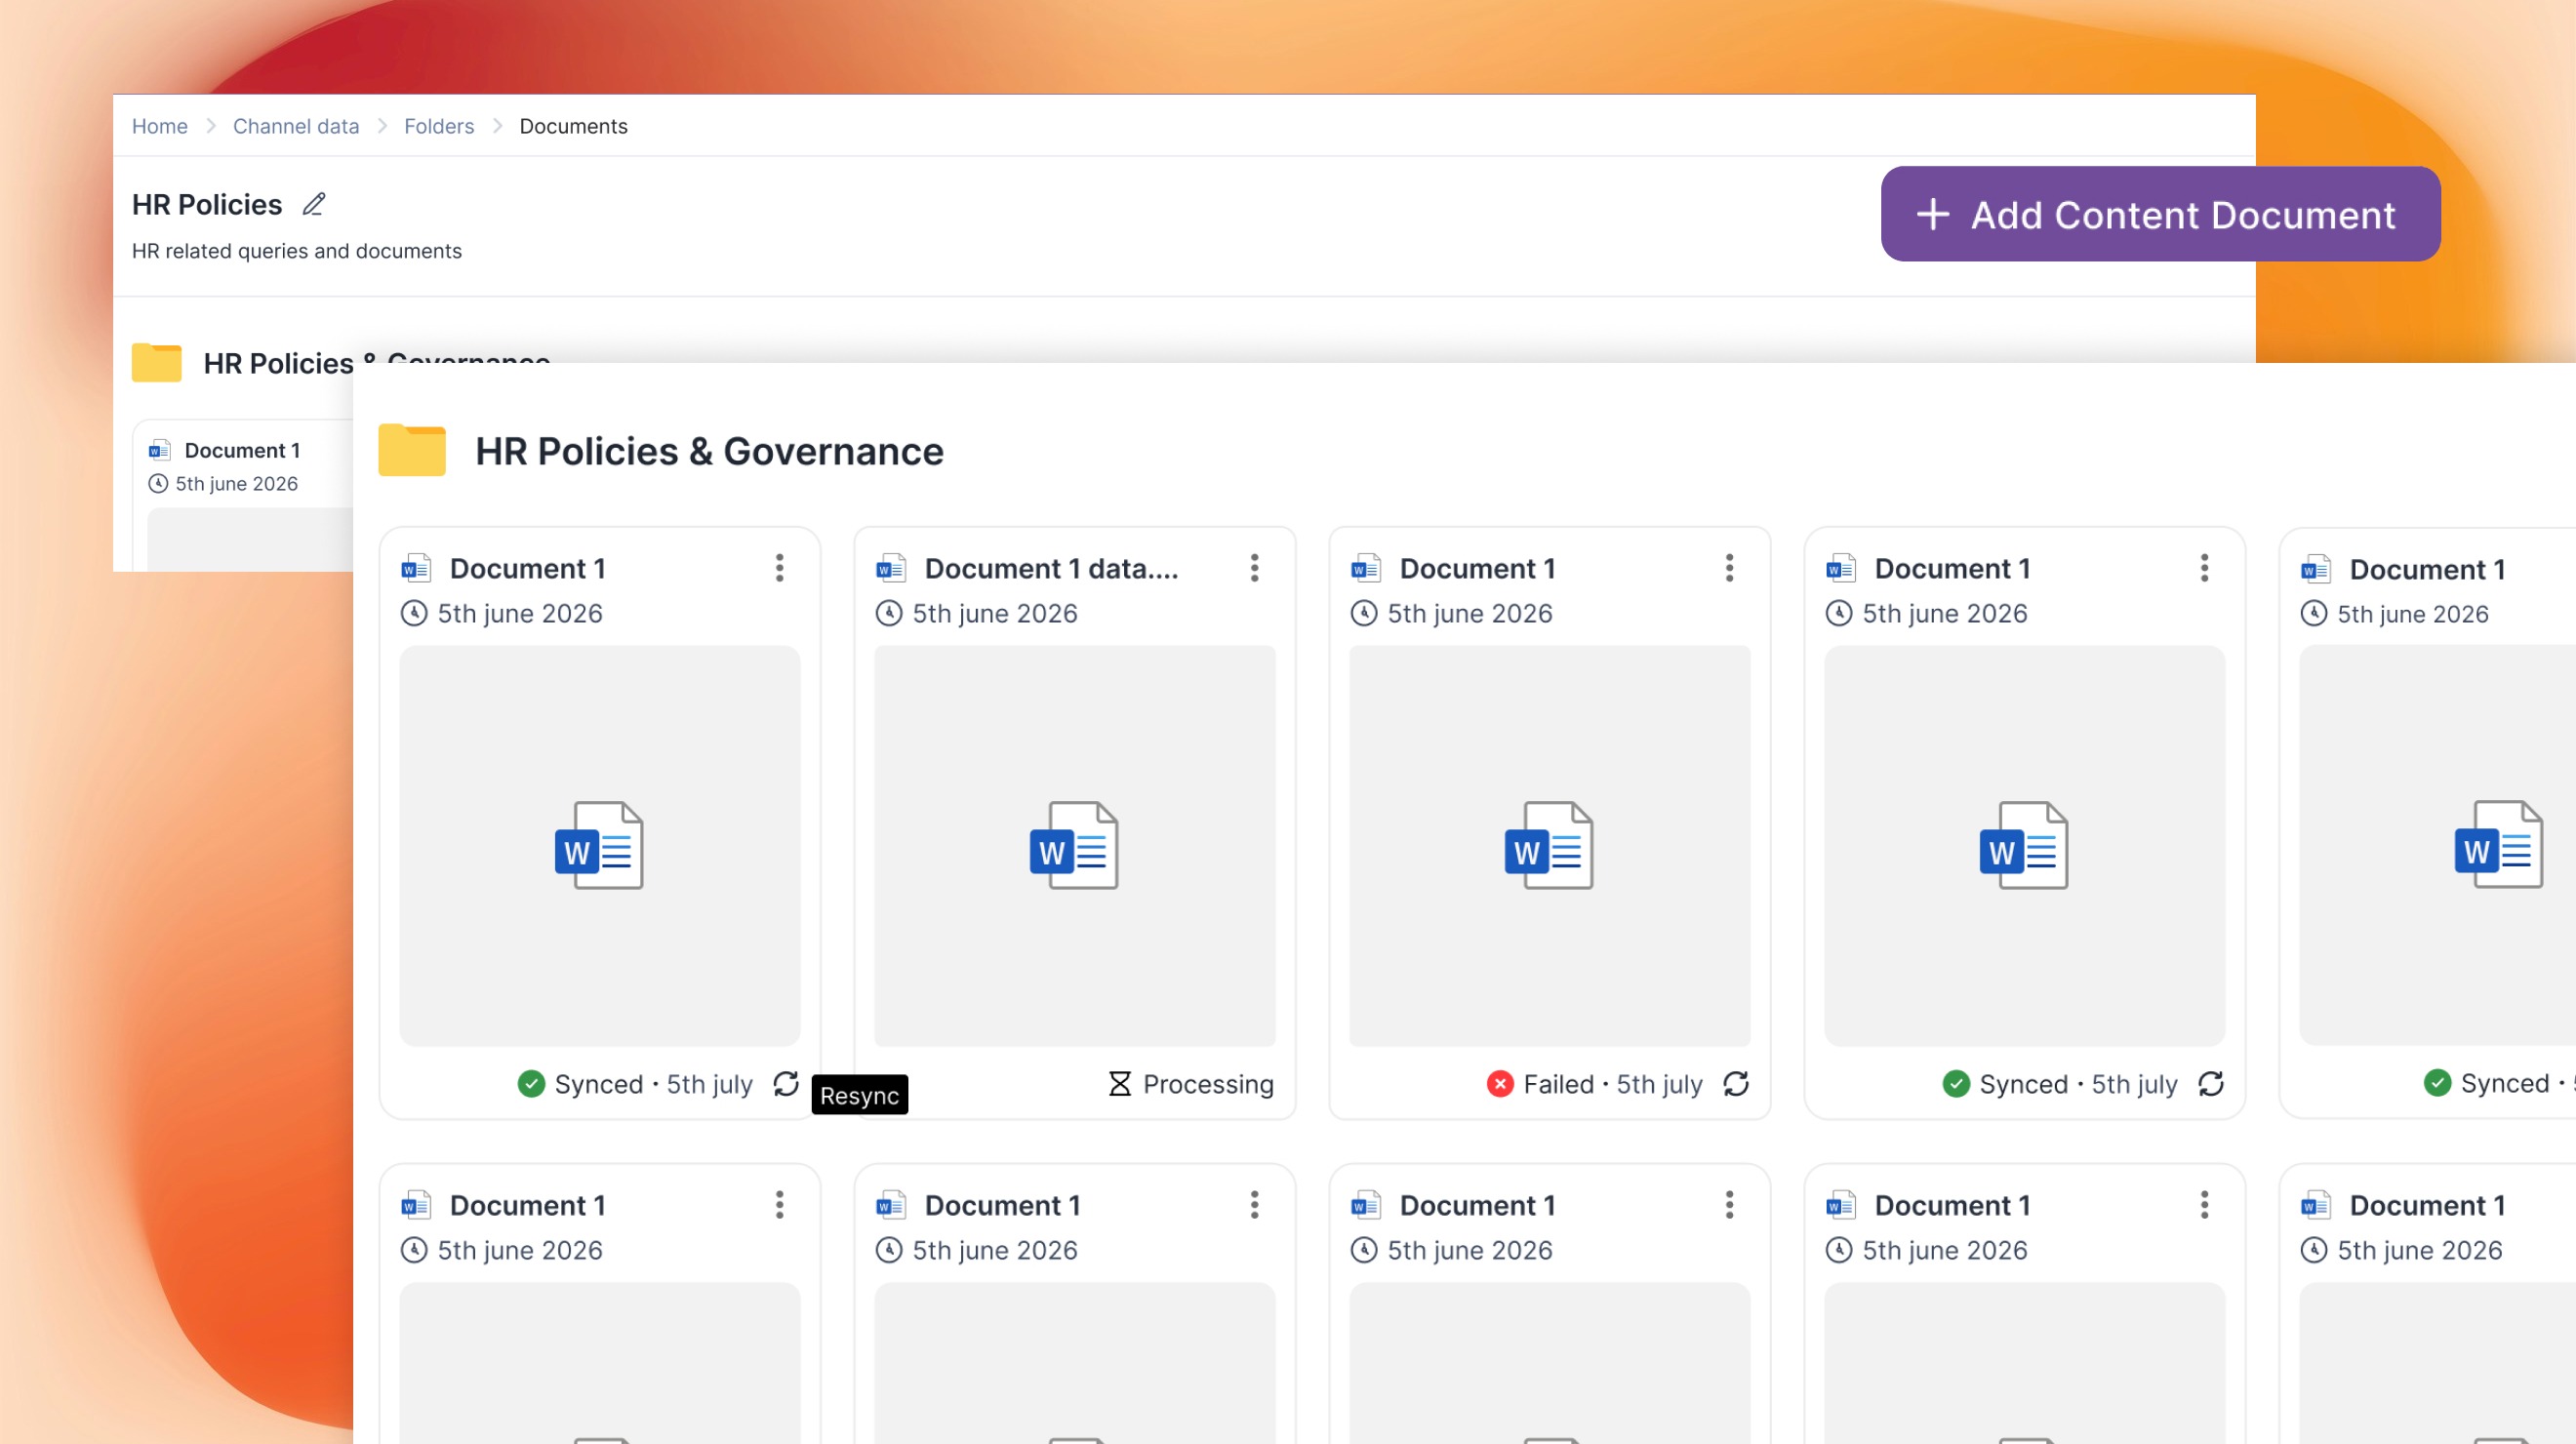Retry sync on the Failed document card

click(1736, 1083)
